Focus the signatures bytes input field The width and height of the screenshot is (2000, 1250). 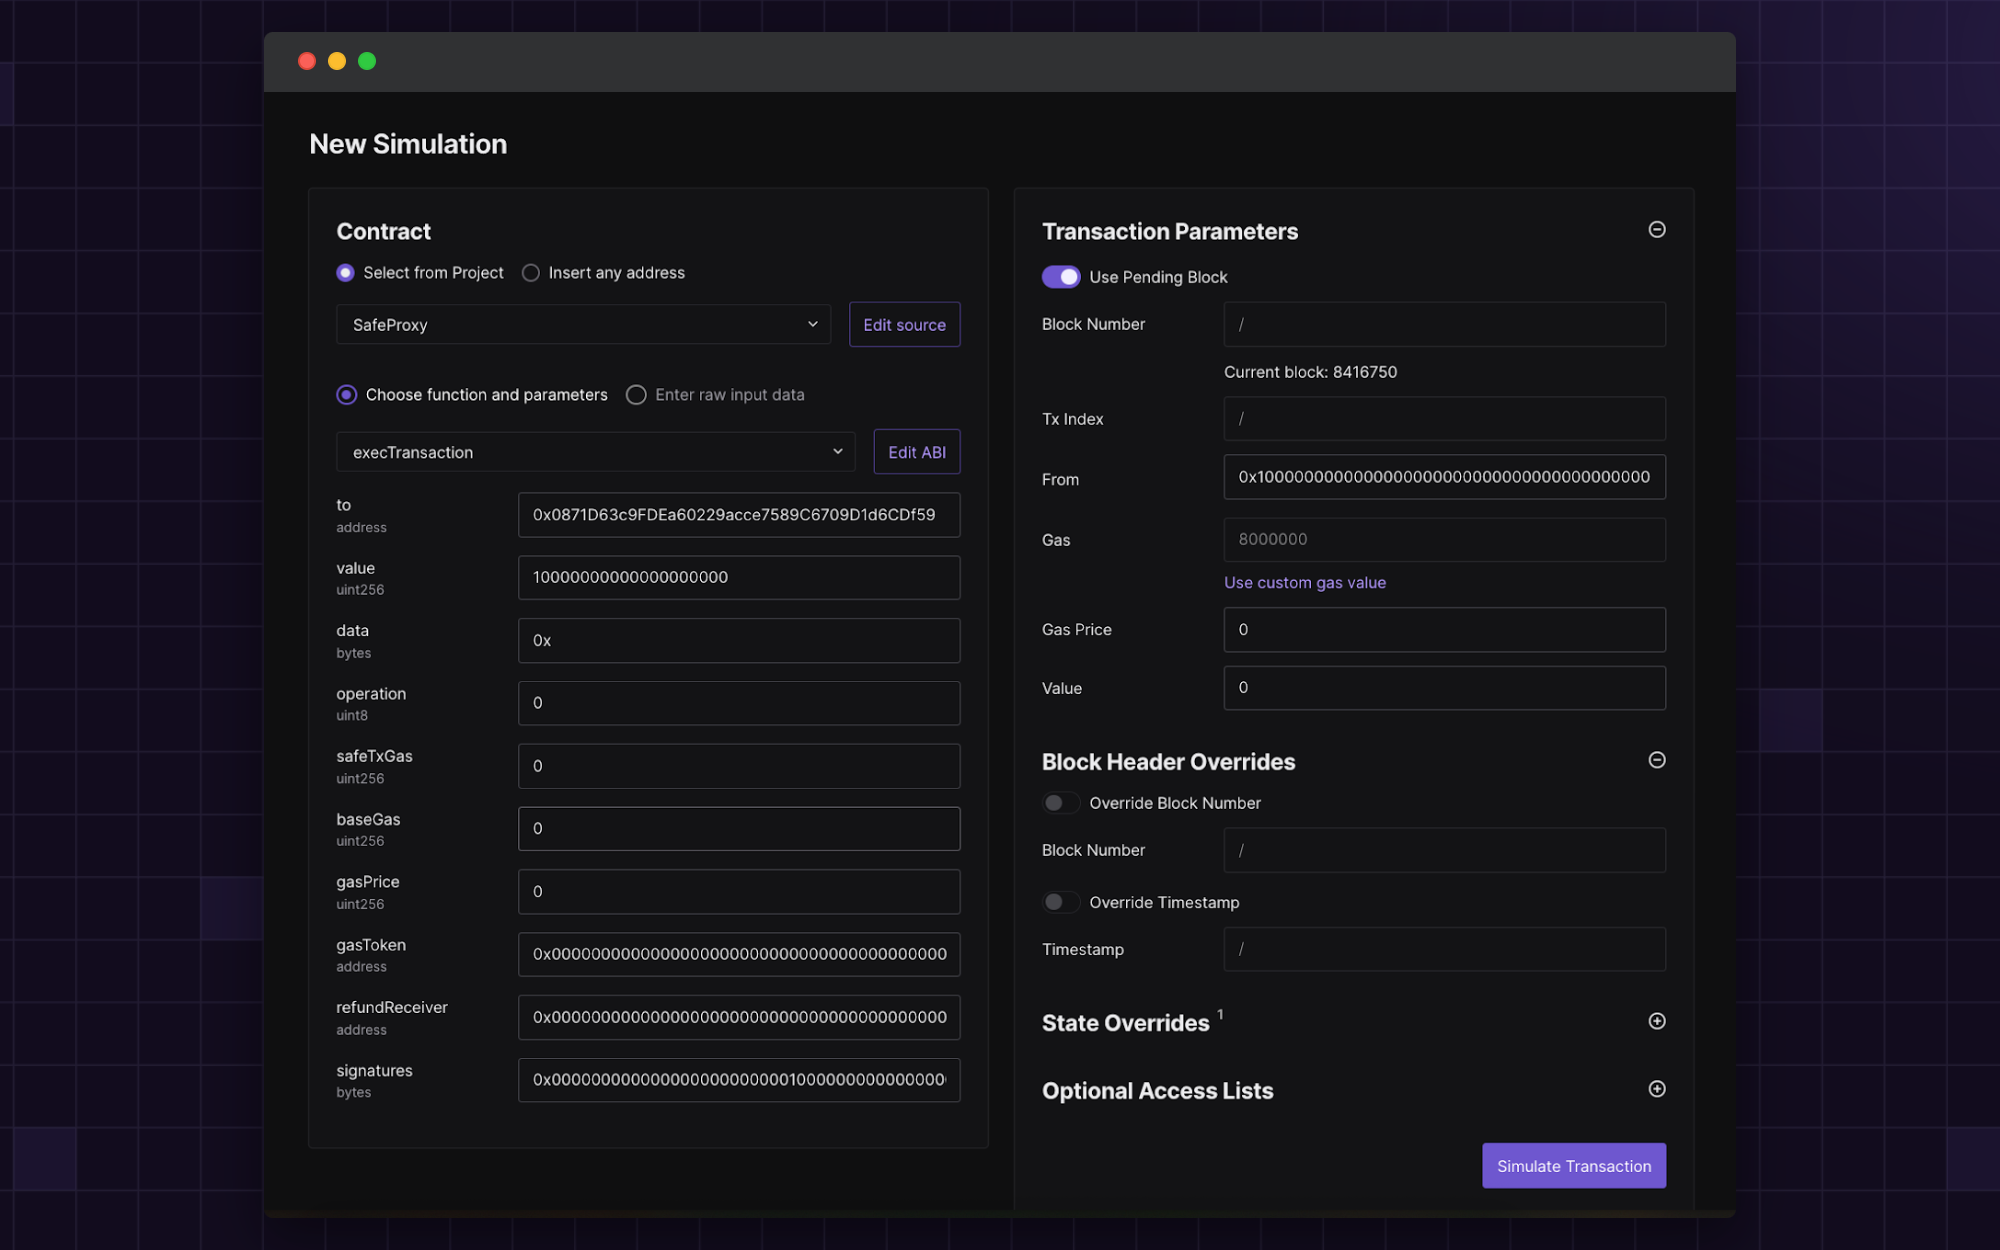(x=738, y=1080)
